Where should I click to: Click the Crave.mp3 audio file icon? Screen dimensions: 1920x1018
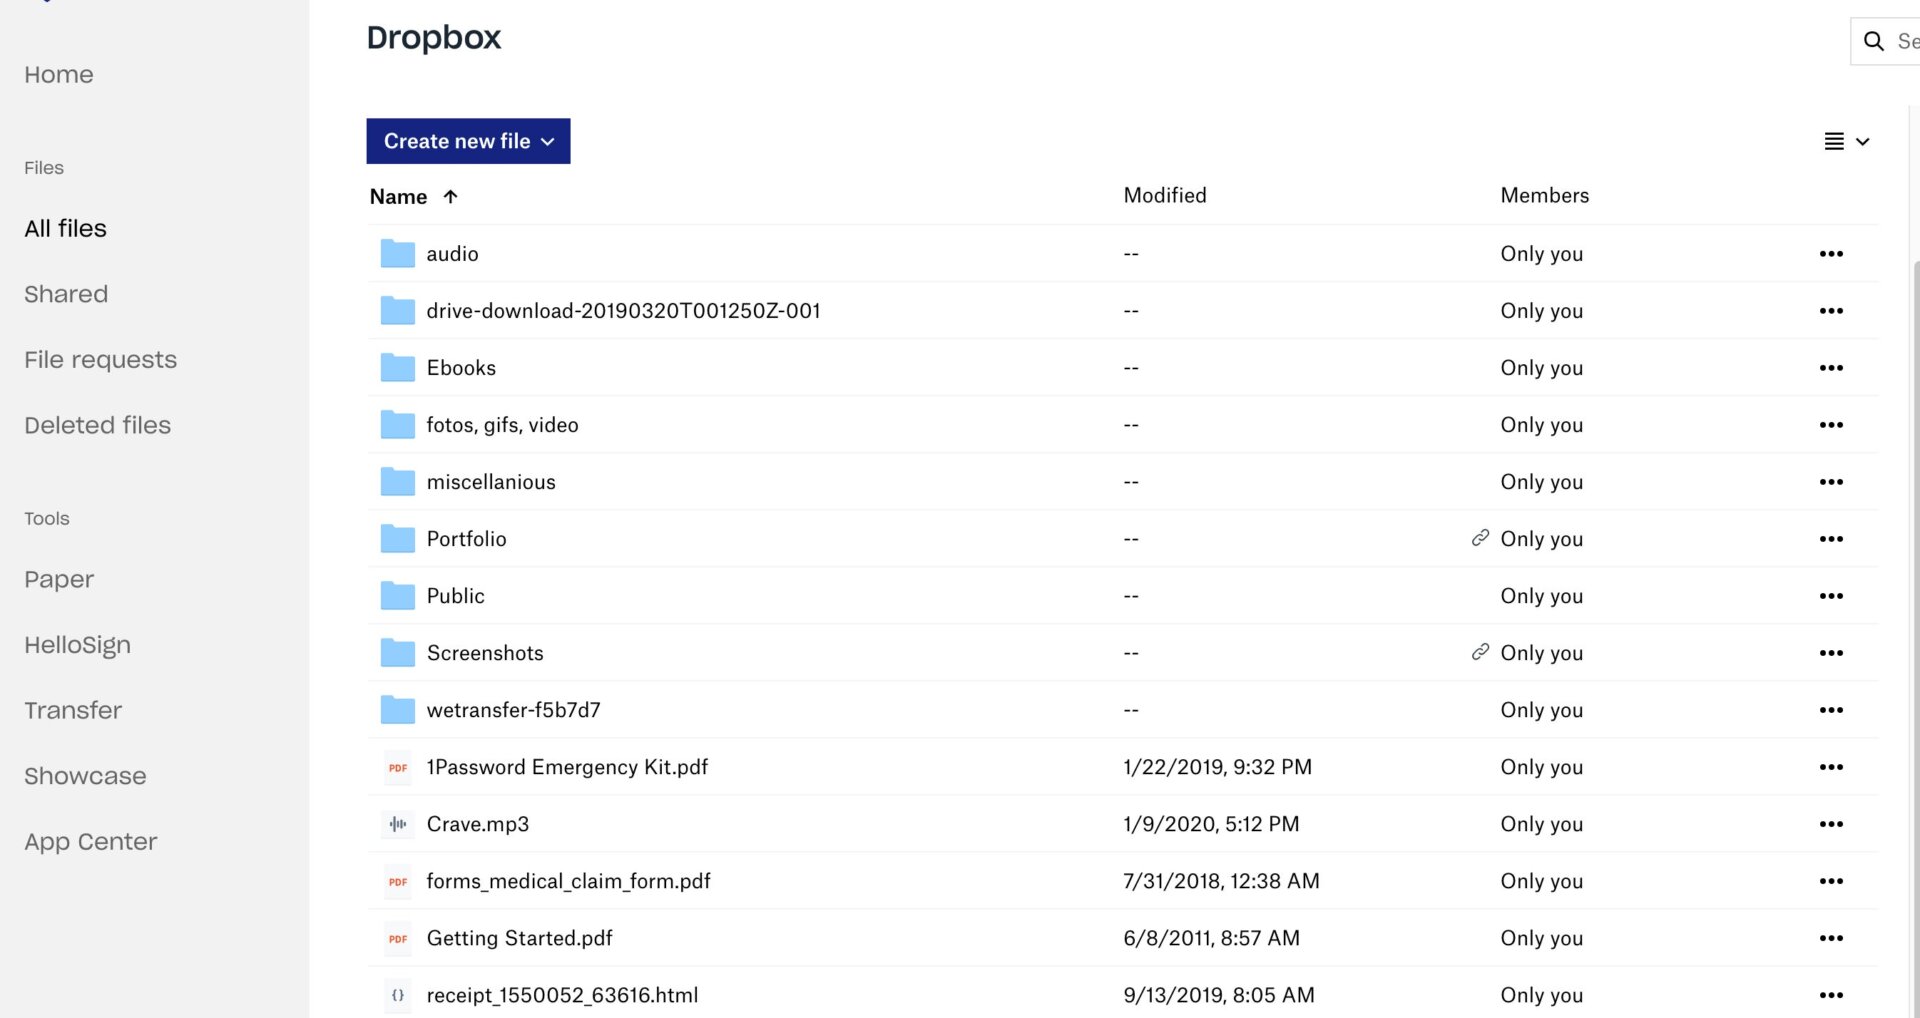(x=397, y=824)
